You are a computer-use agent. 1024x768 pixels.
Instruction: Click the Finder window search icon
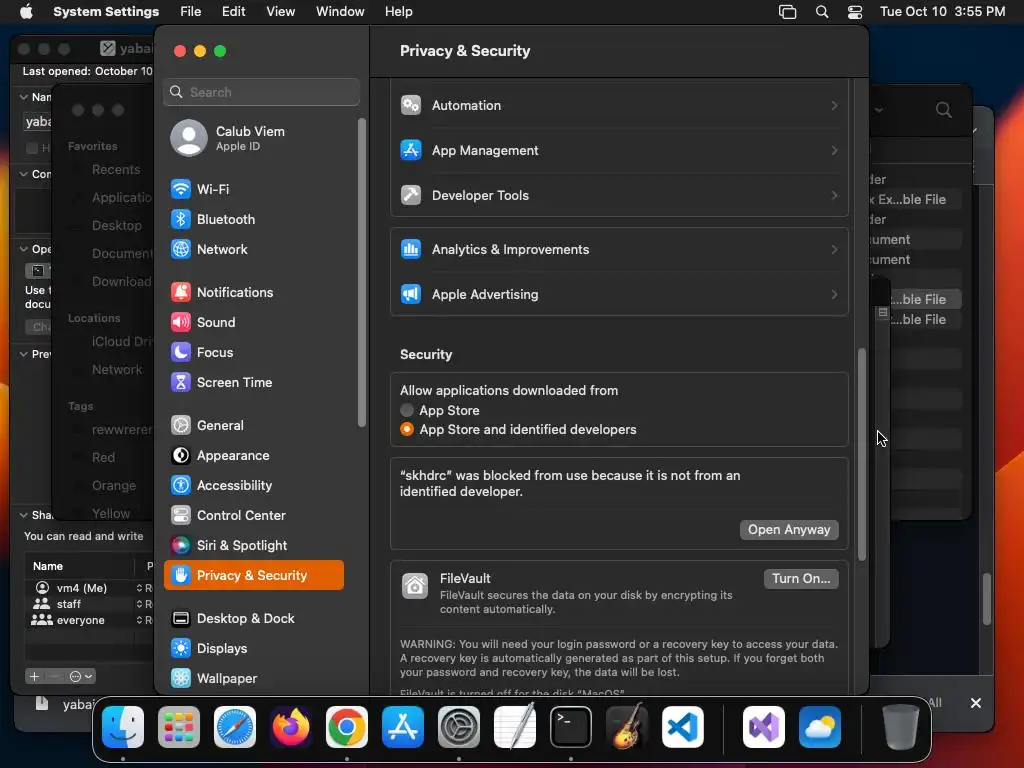[x=944, y=109]
